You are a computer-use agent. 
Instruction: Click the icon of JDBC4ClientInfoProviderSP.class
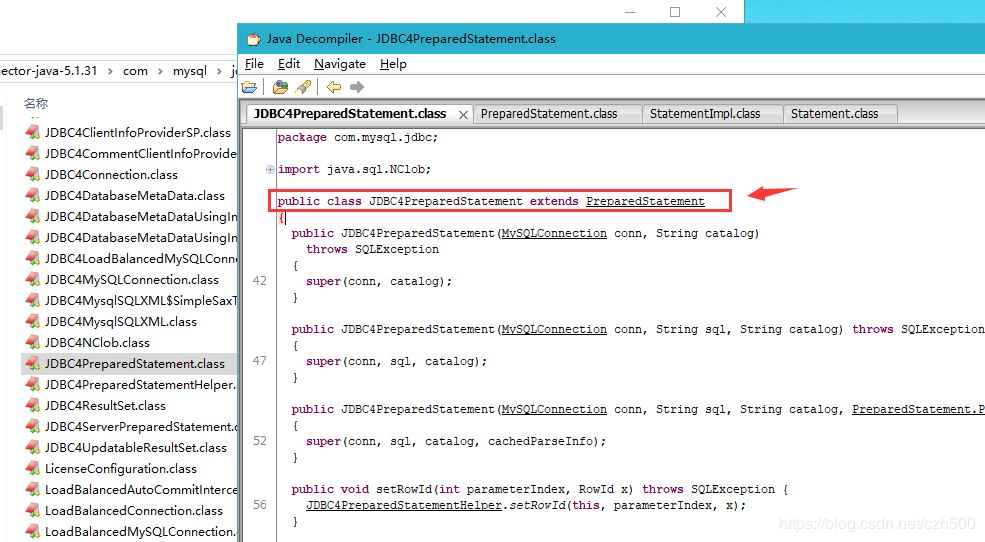(x=33, y=133)
